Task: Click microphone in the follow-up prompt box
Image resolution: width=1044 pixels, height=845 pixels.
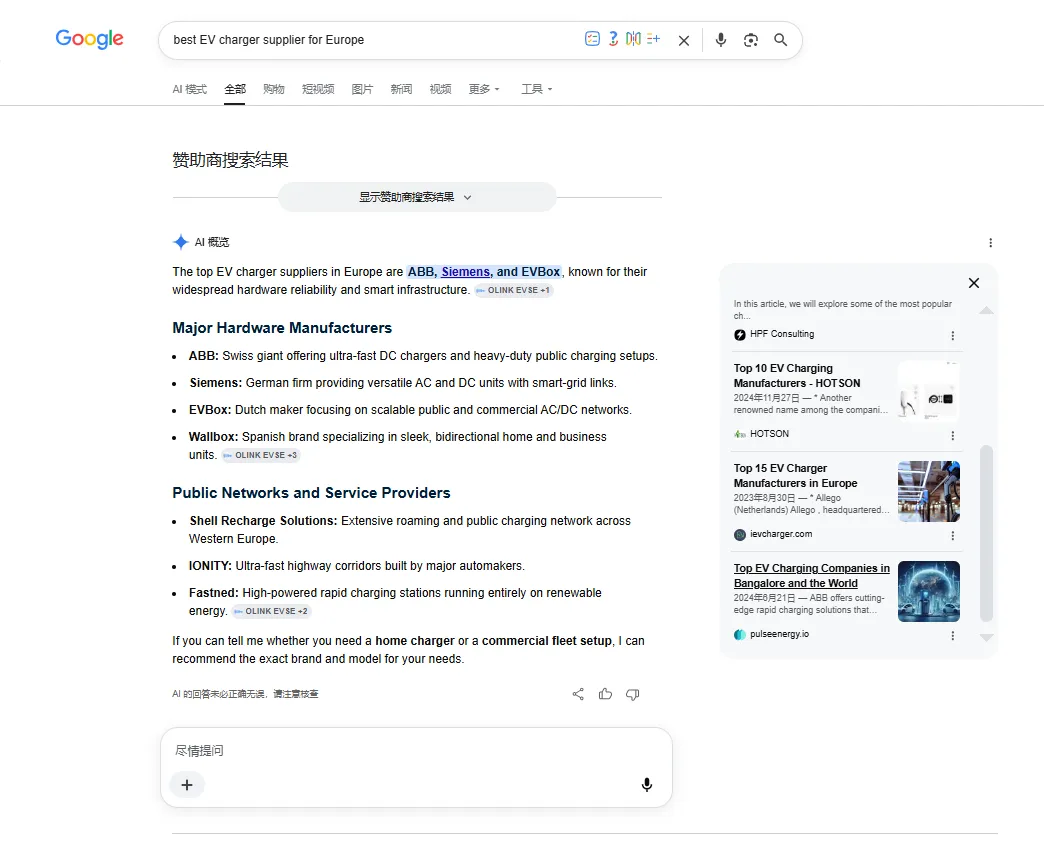Action: coord(647,784)
